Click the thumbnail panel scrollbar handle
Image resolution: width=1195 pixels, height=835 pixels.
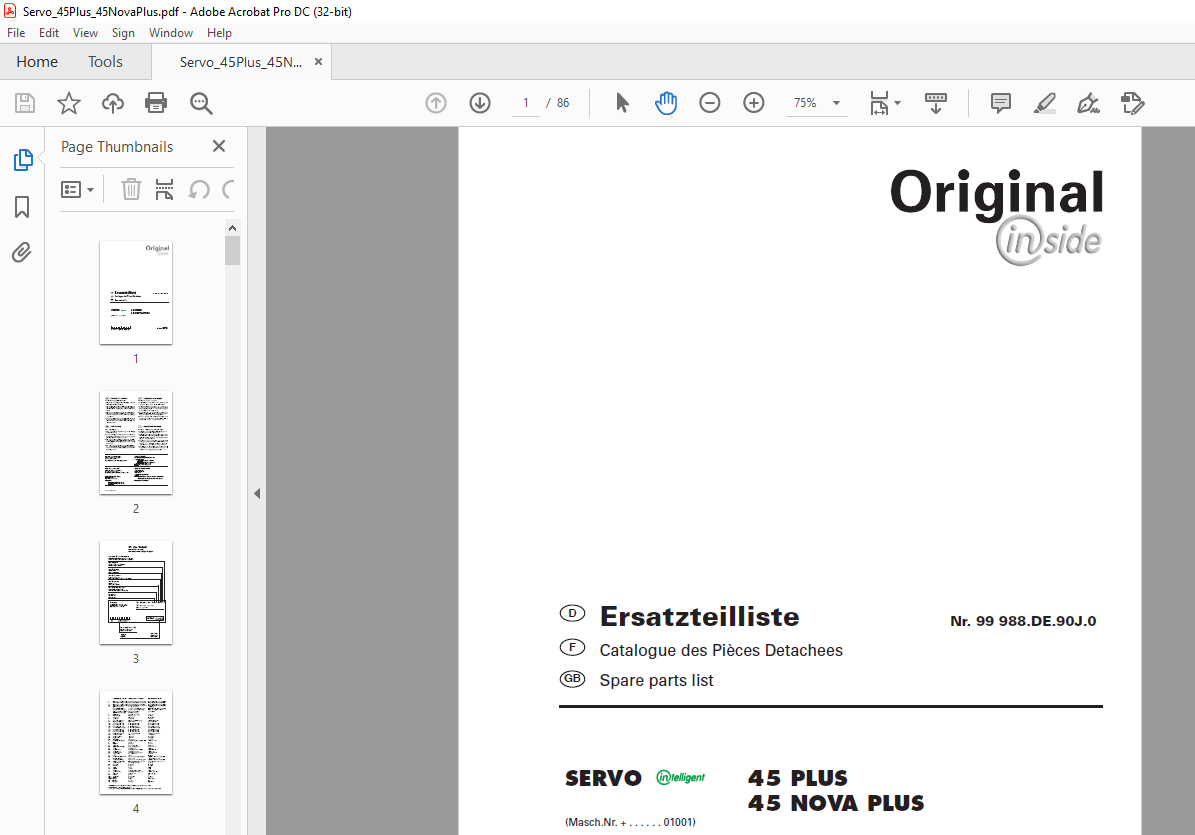[232, 251]
